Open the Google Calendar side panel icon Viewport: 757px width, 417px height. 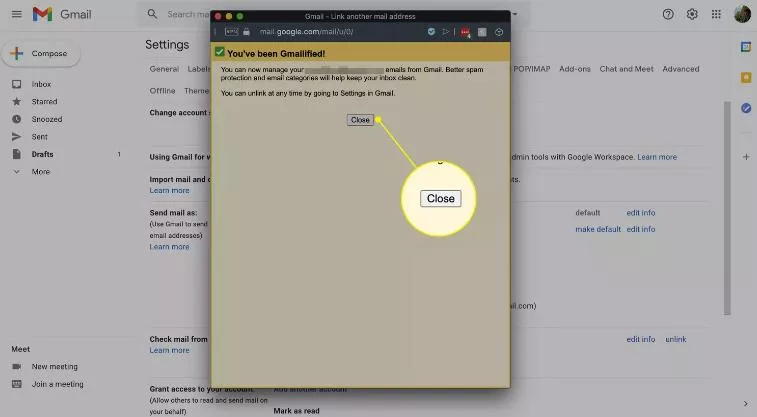(x=746, y=47)
